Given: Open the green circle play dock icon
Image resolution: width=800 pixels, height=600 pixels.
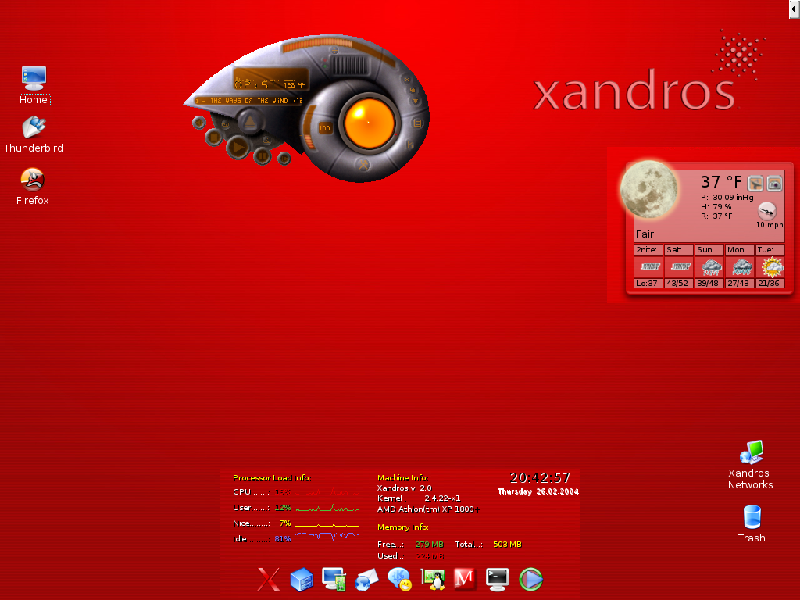Looking at the screenshot, I should click(531, 580).
